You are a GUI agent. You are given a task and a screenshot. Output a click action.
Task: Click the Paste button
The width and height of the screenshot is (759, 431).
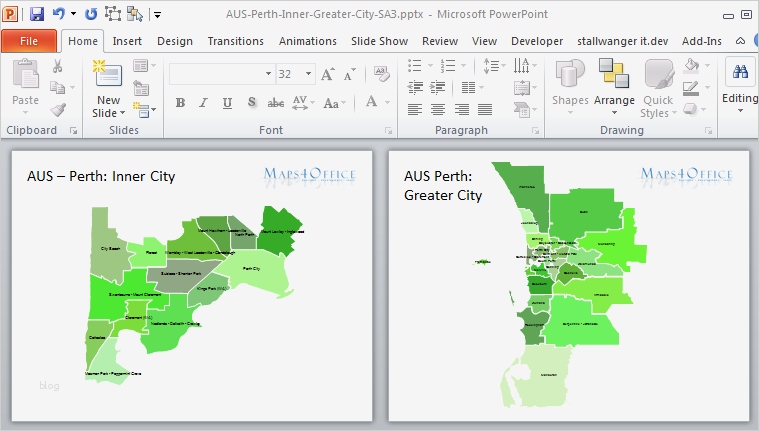pos(25,85)
